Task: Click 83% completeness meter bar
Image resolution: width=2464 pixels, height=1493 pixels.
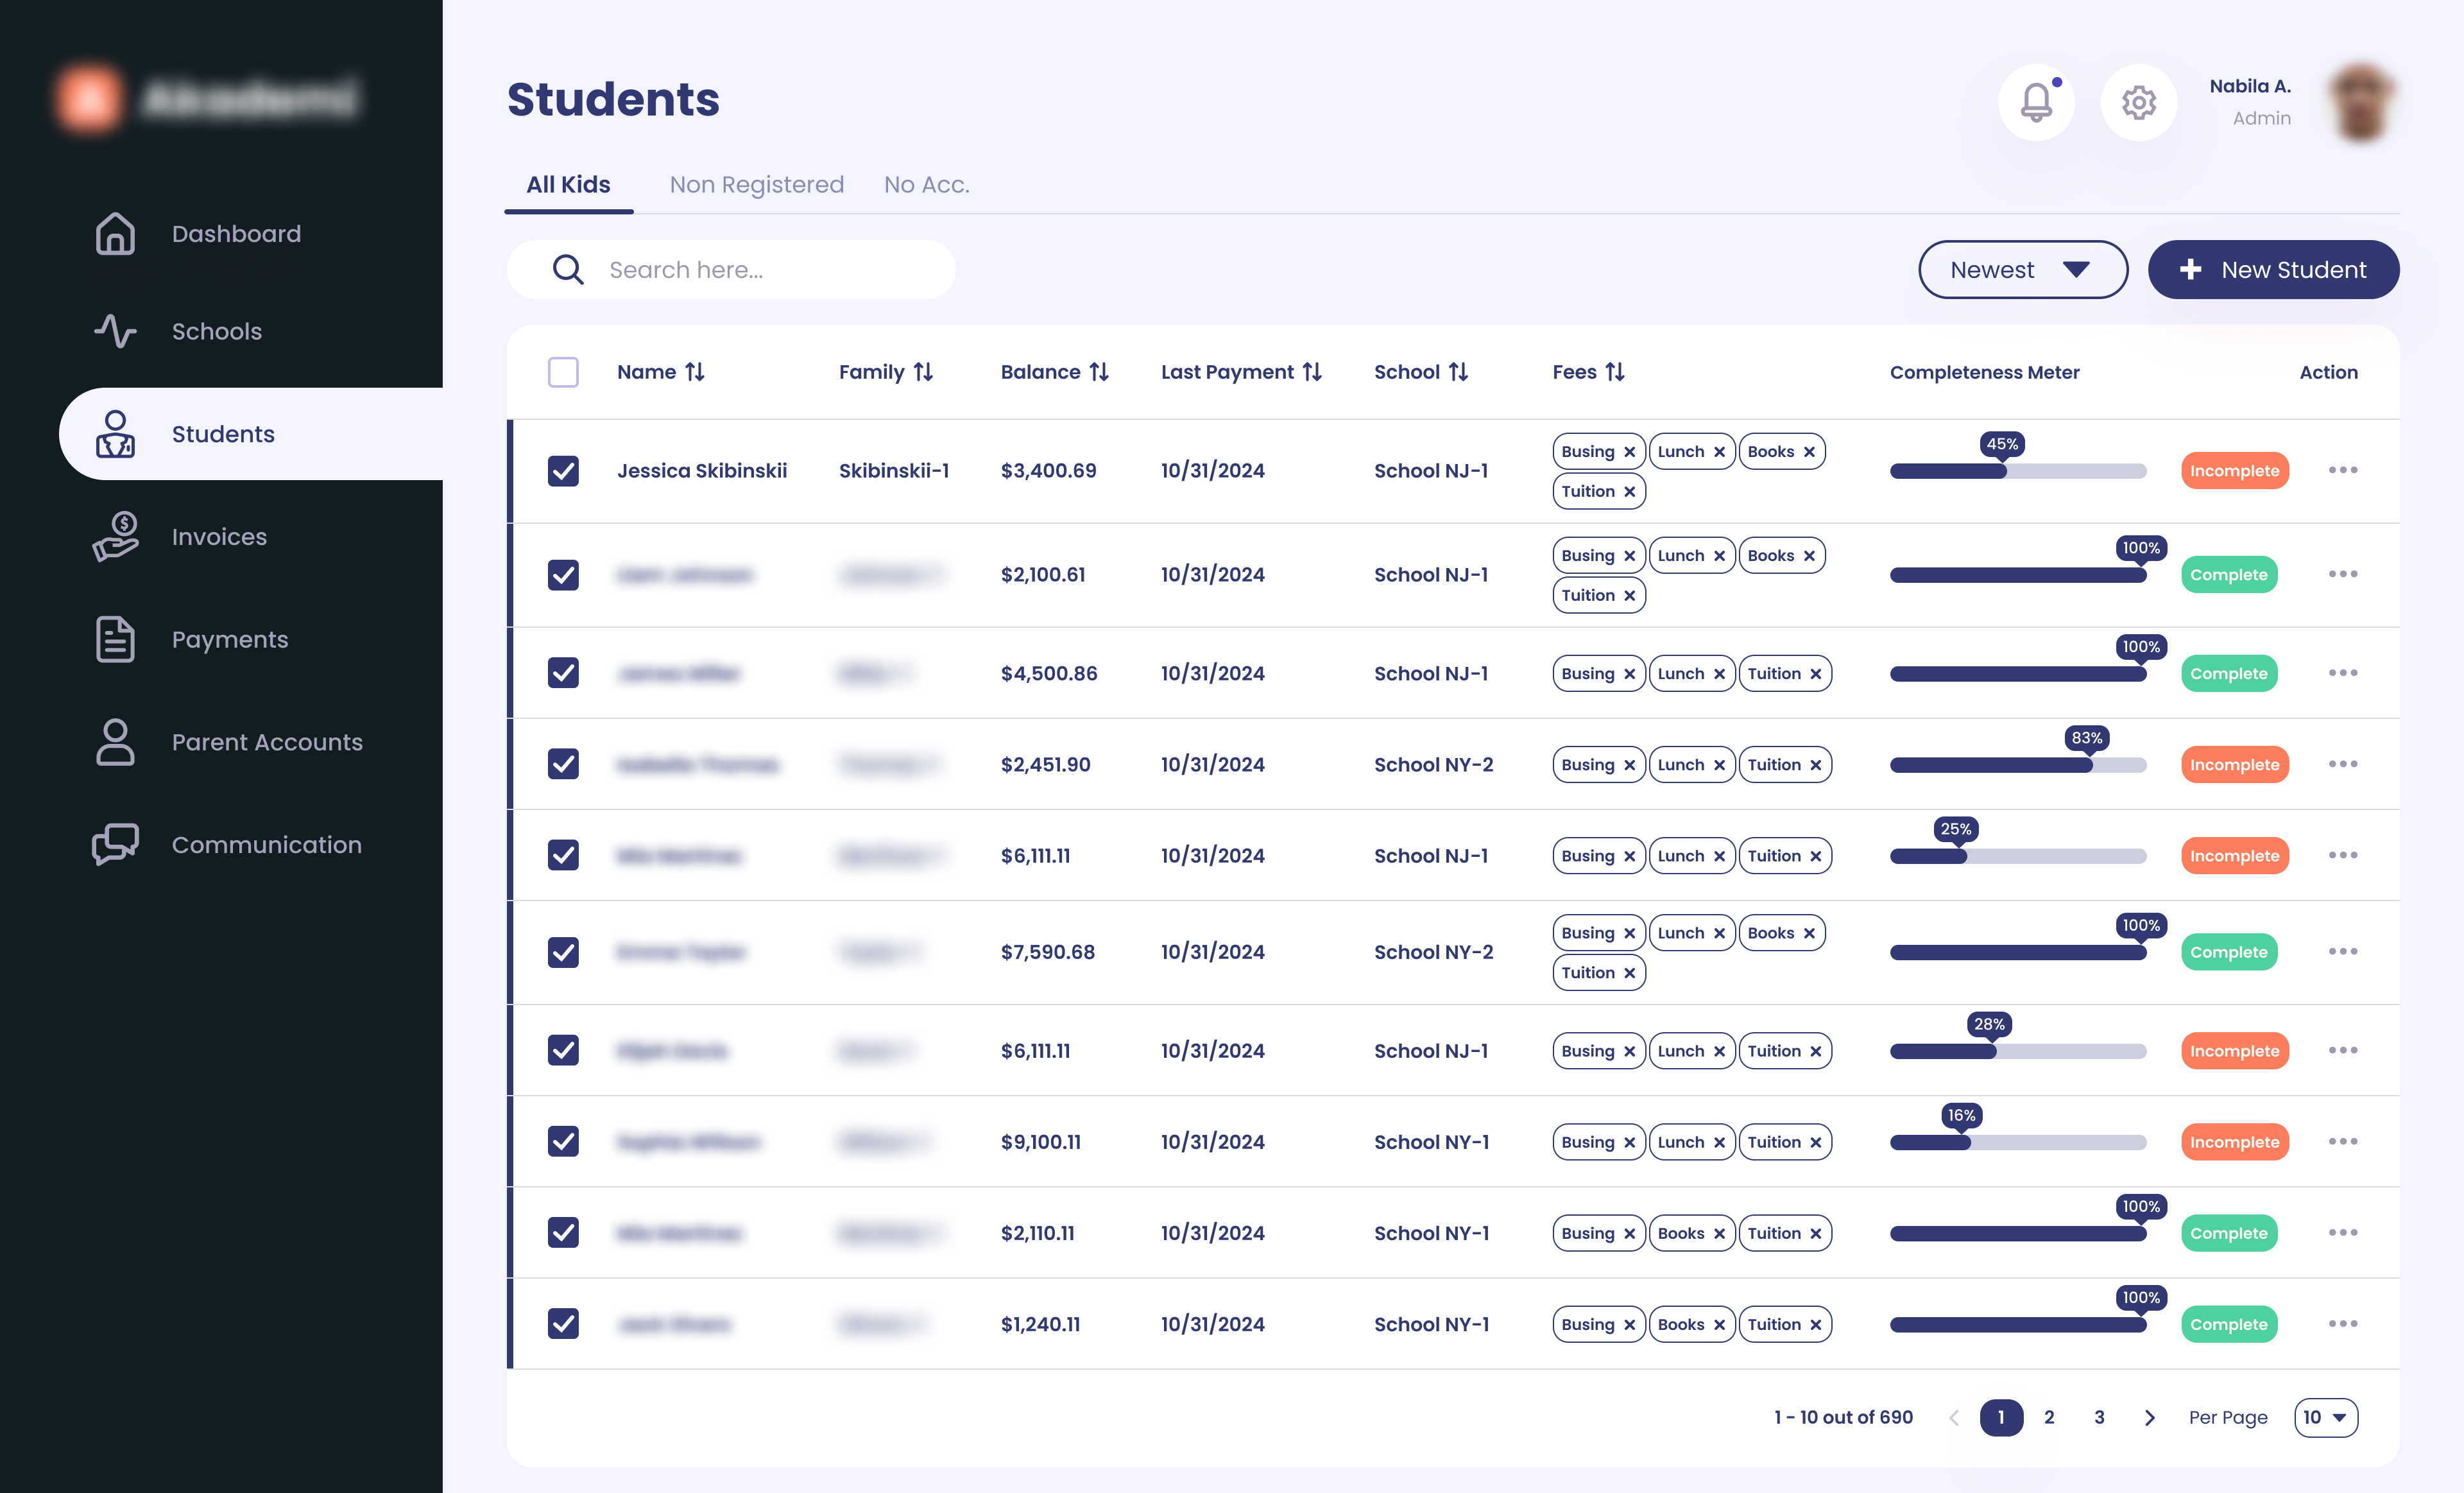Action: [2018, 765]
